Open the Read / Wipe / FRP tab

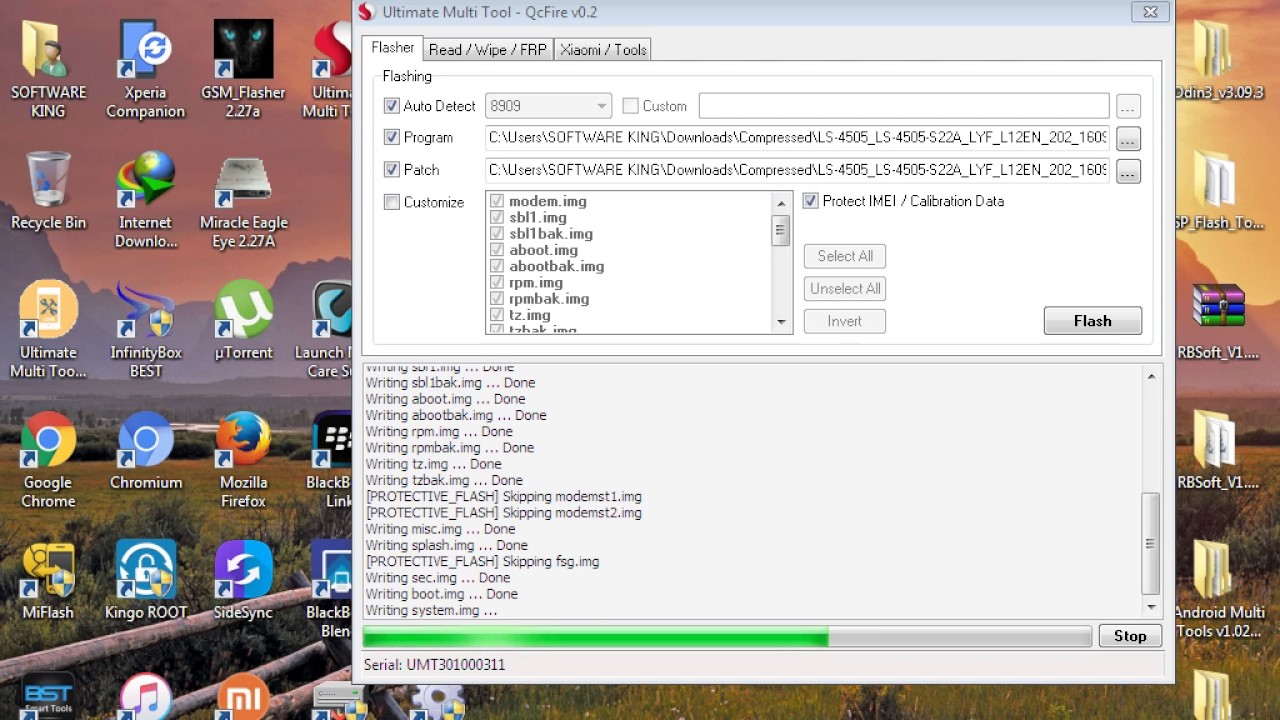[488, 49]
